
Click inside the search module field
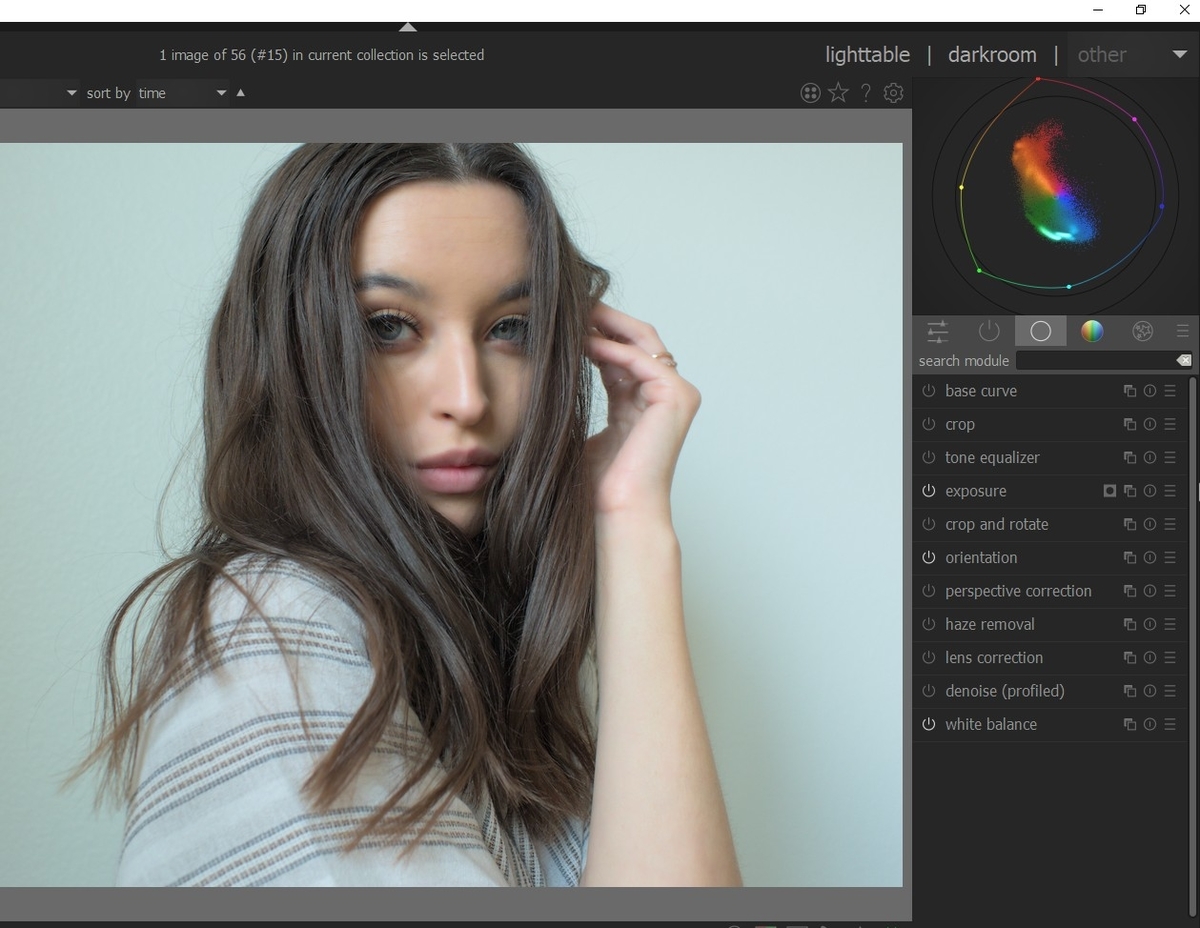click(x=1095, y=360)
